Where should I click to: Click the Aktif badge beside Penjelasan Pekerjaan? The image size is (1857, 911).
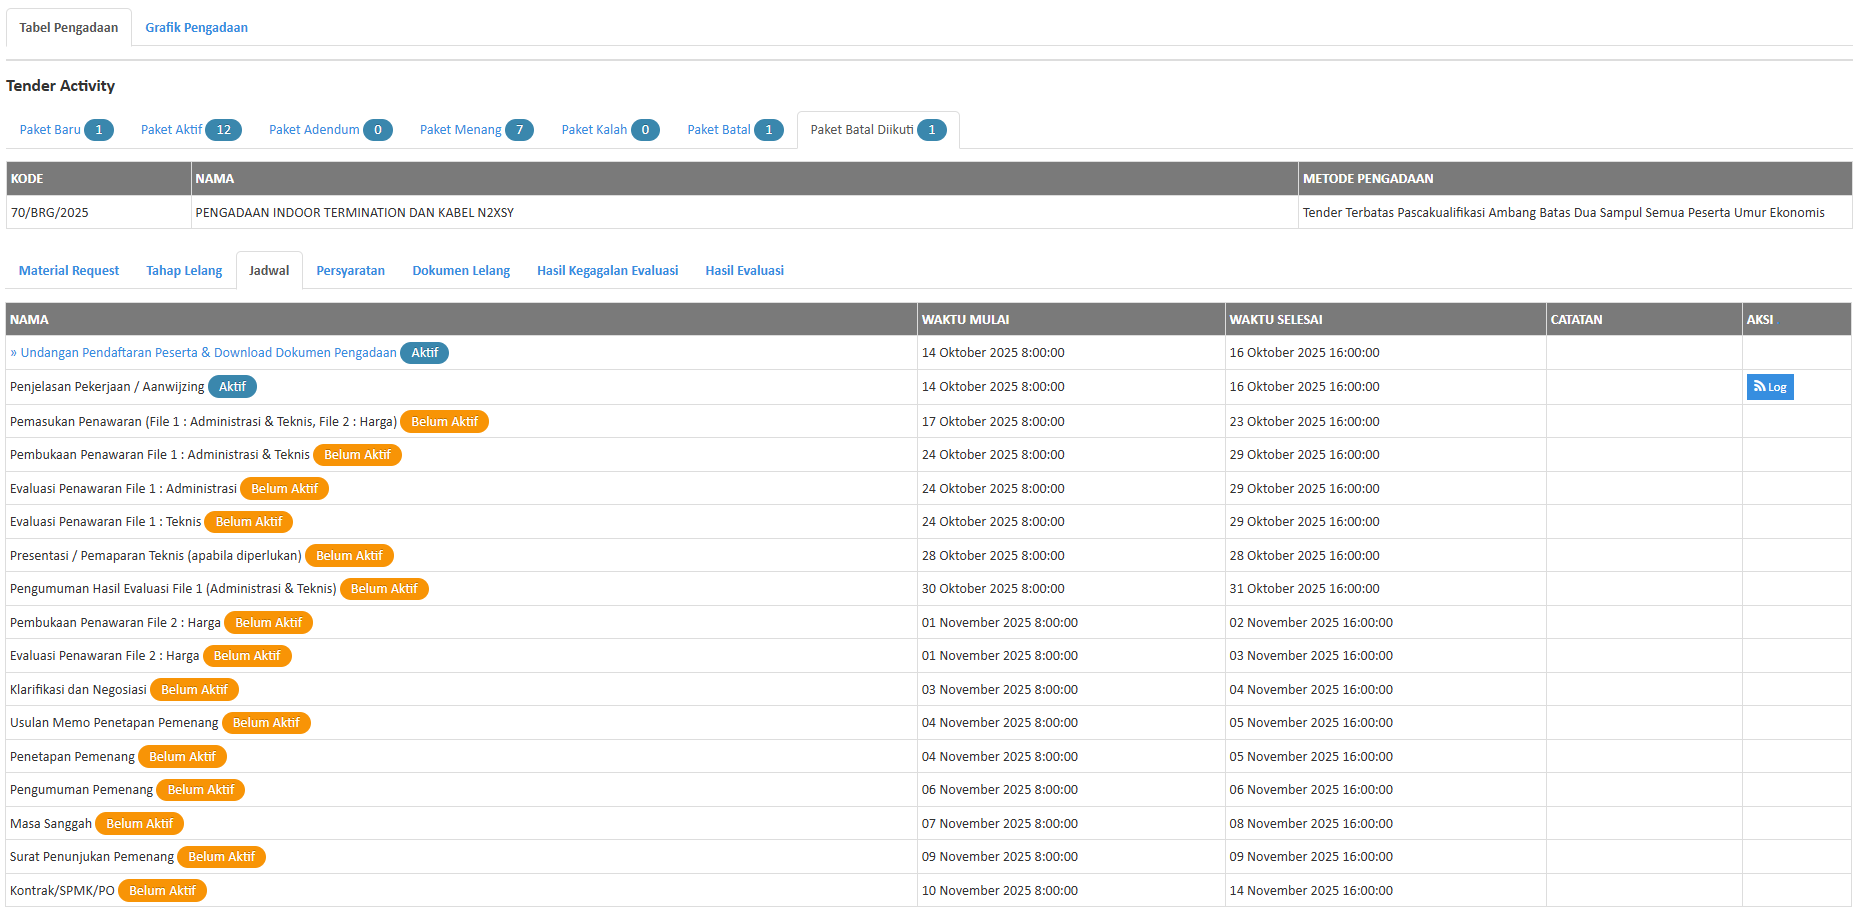point(232,387)
